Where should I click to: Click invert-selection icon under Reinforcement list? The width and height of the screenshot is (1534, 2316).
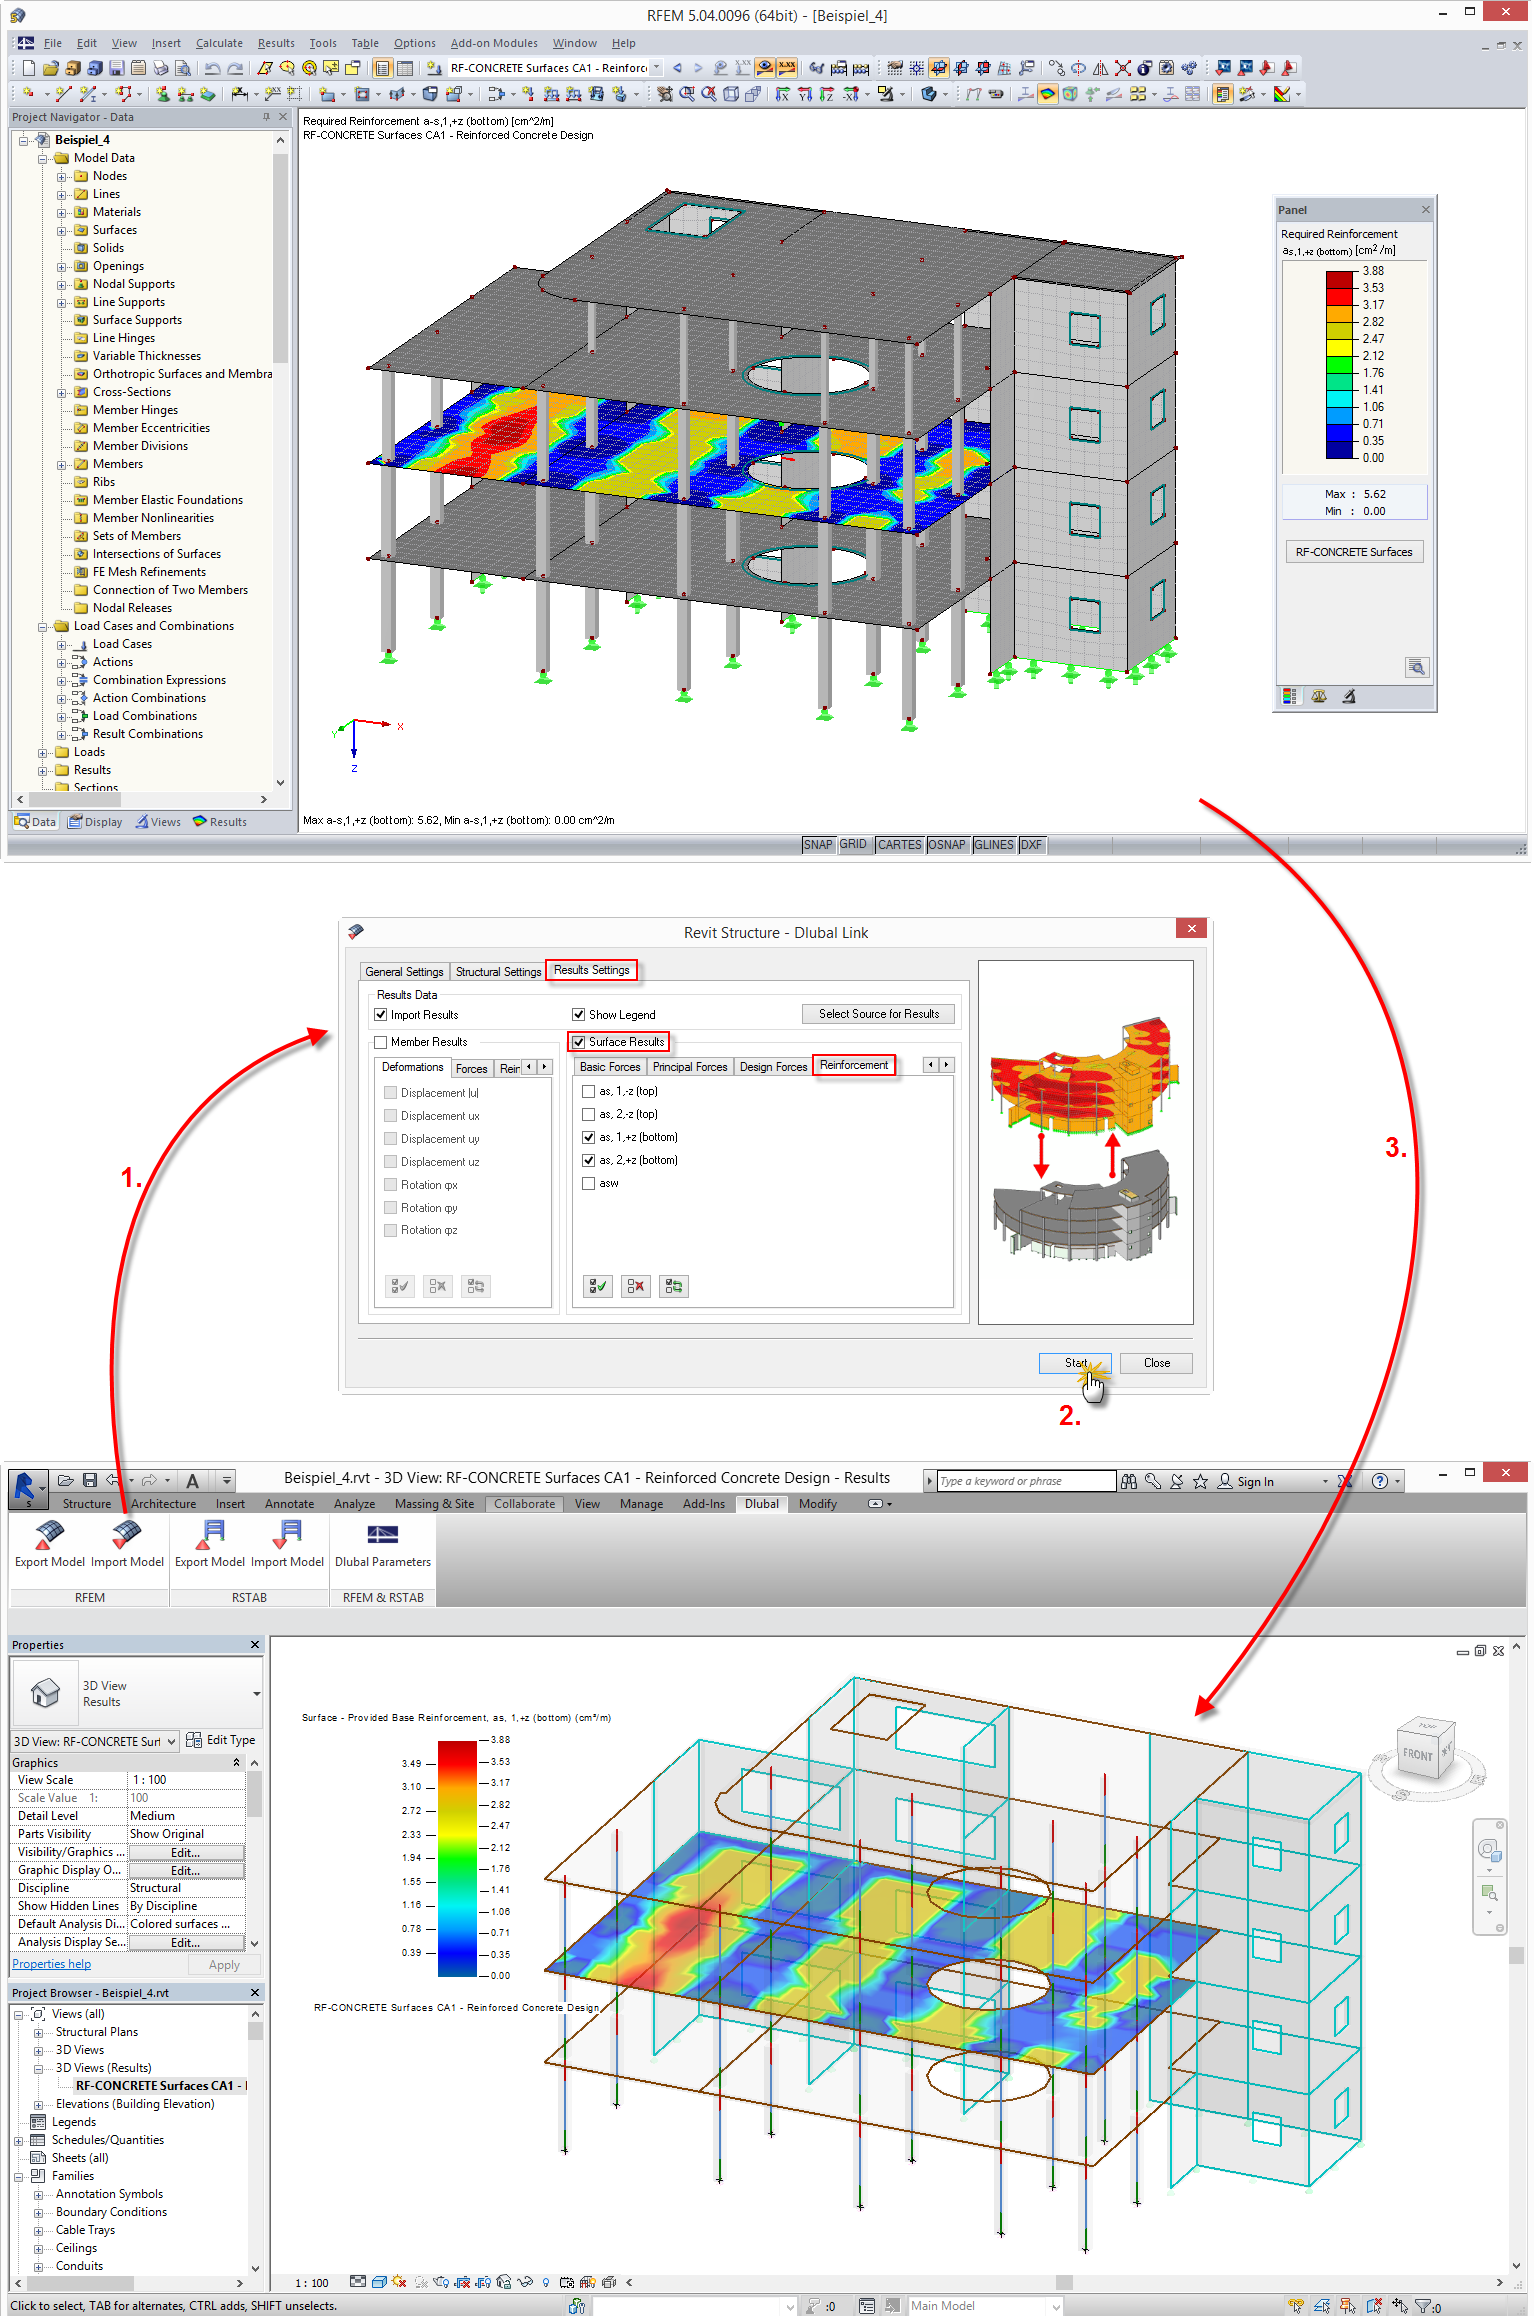click(674, 1286)
